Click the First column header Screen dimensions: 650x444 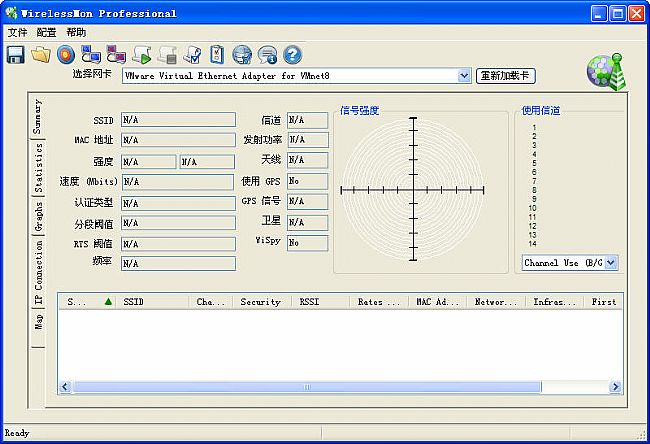(x=603, y=302)
